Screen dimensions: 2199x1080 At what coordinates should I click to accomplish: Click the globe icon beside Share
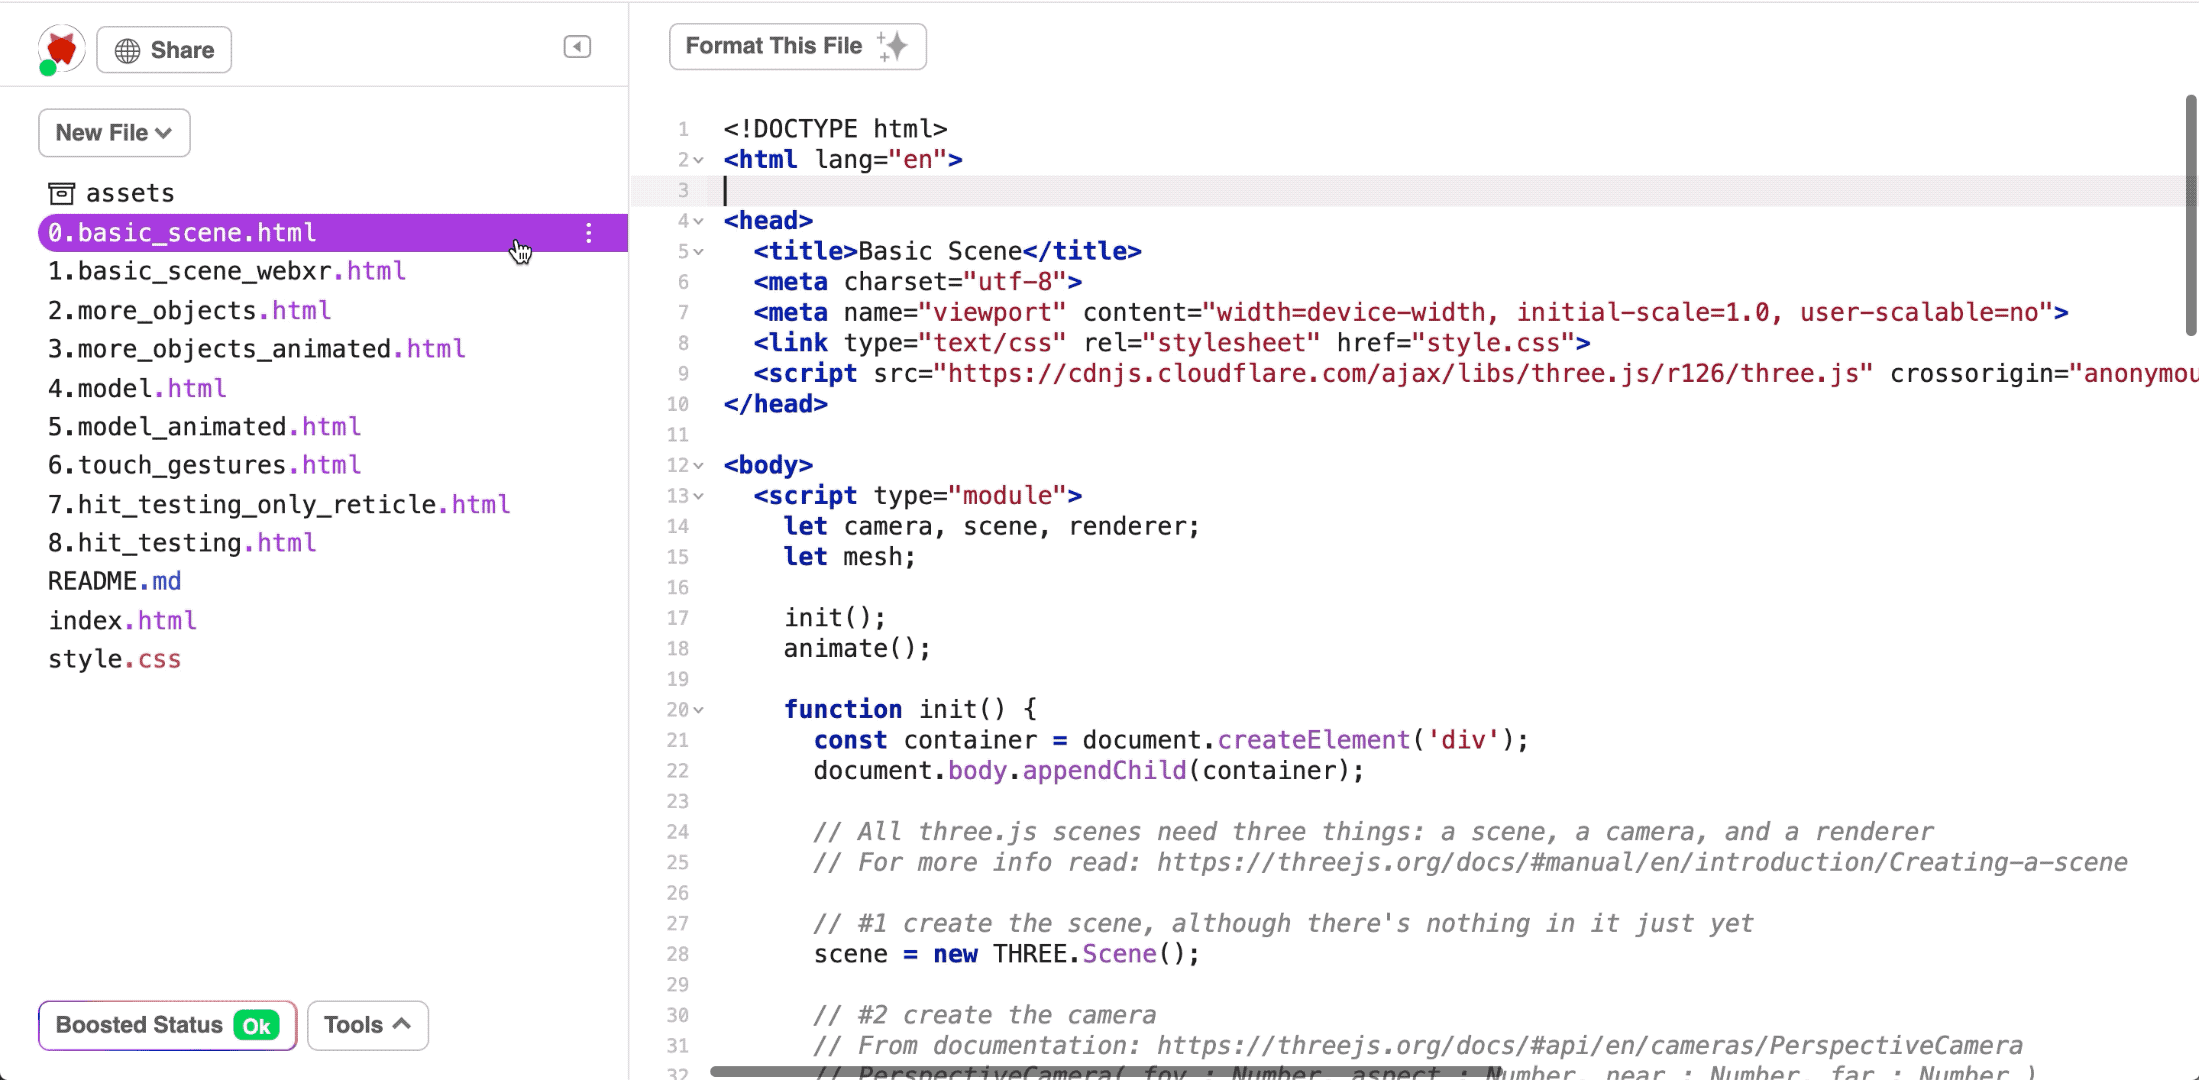126,49
